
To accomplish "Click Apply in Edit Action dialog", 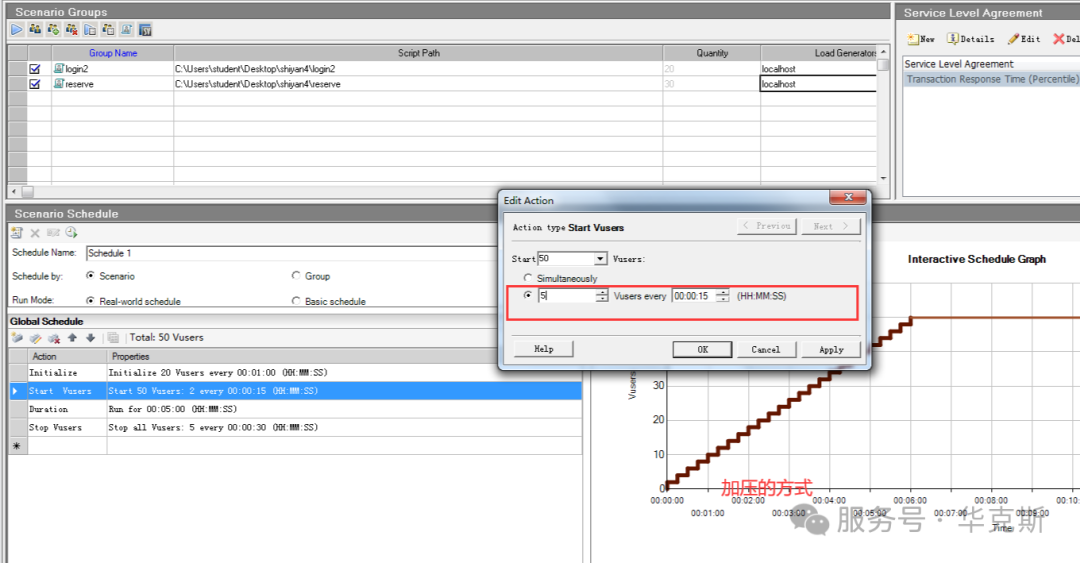I will 831,349.
